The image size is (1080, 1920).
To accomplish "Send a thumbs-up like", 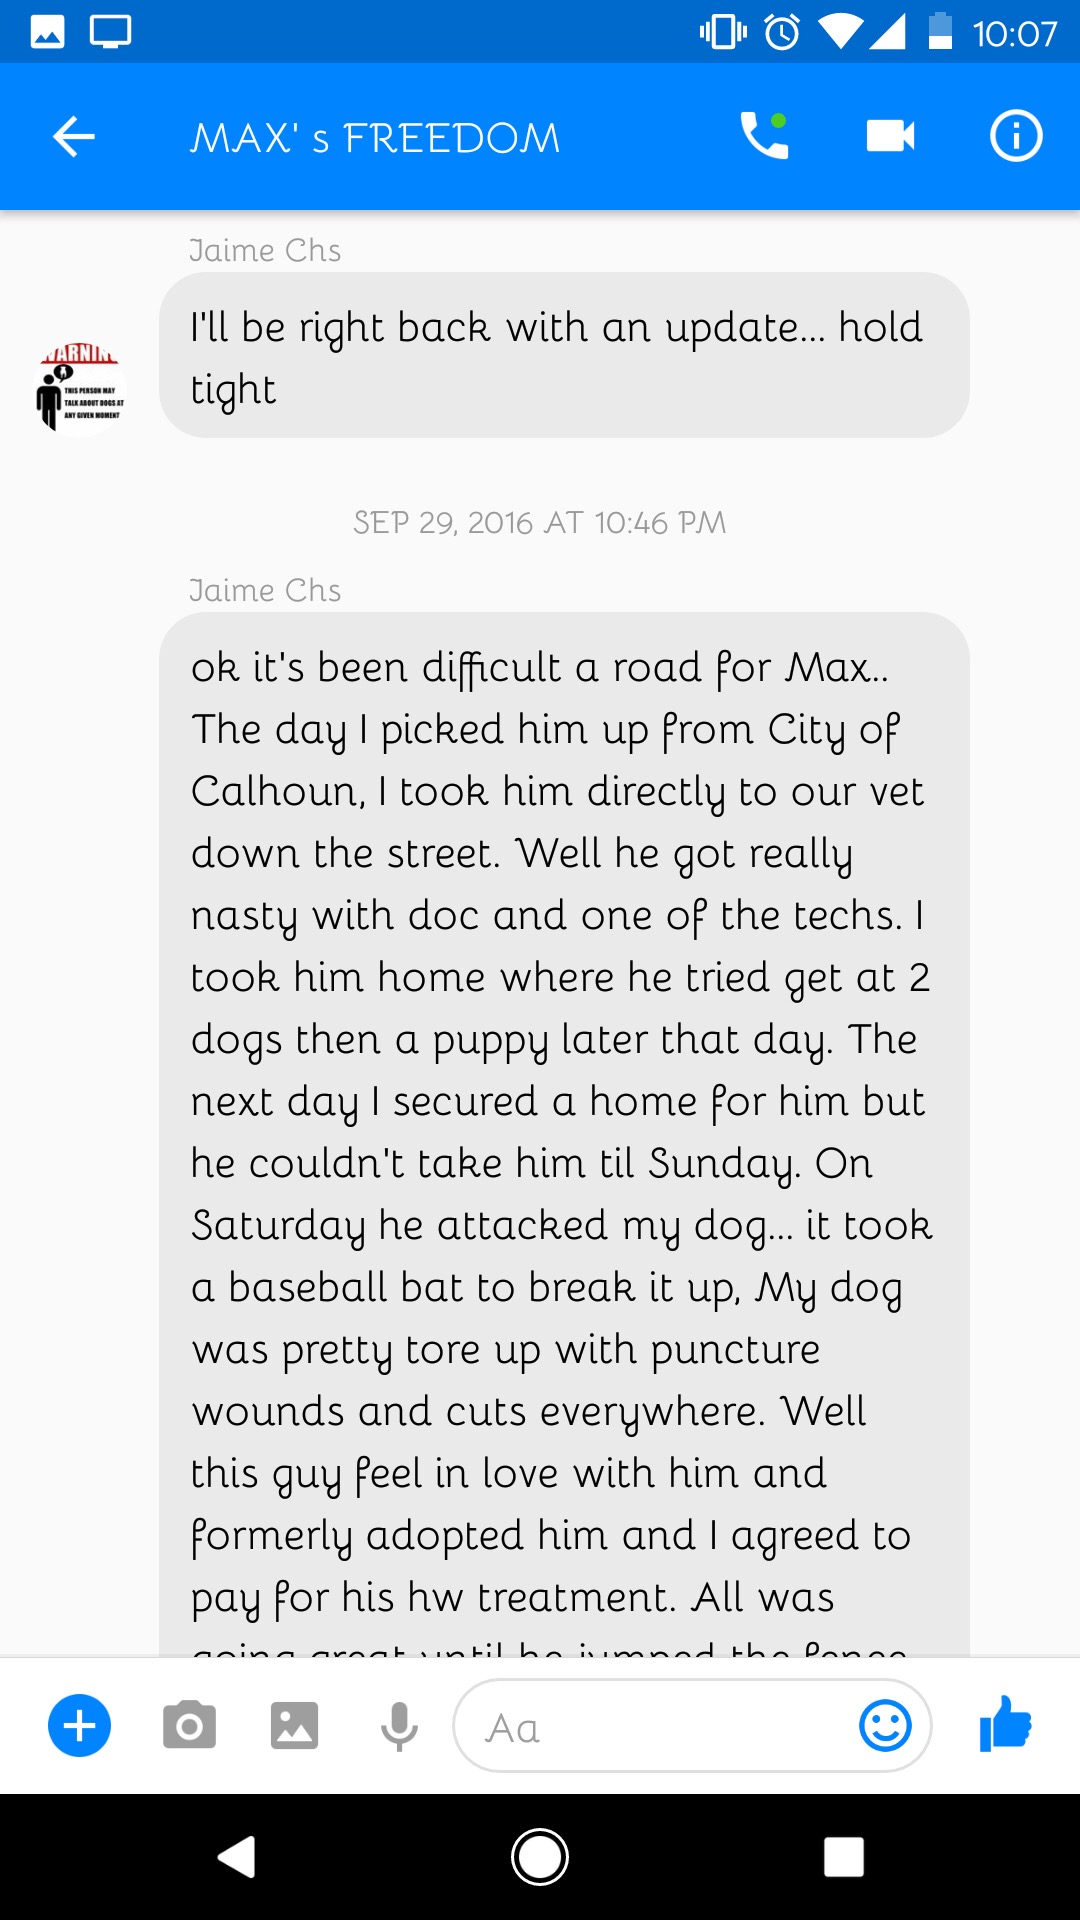I will click(x=1005, y=1724).
